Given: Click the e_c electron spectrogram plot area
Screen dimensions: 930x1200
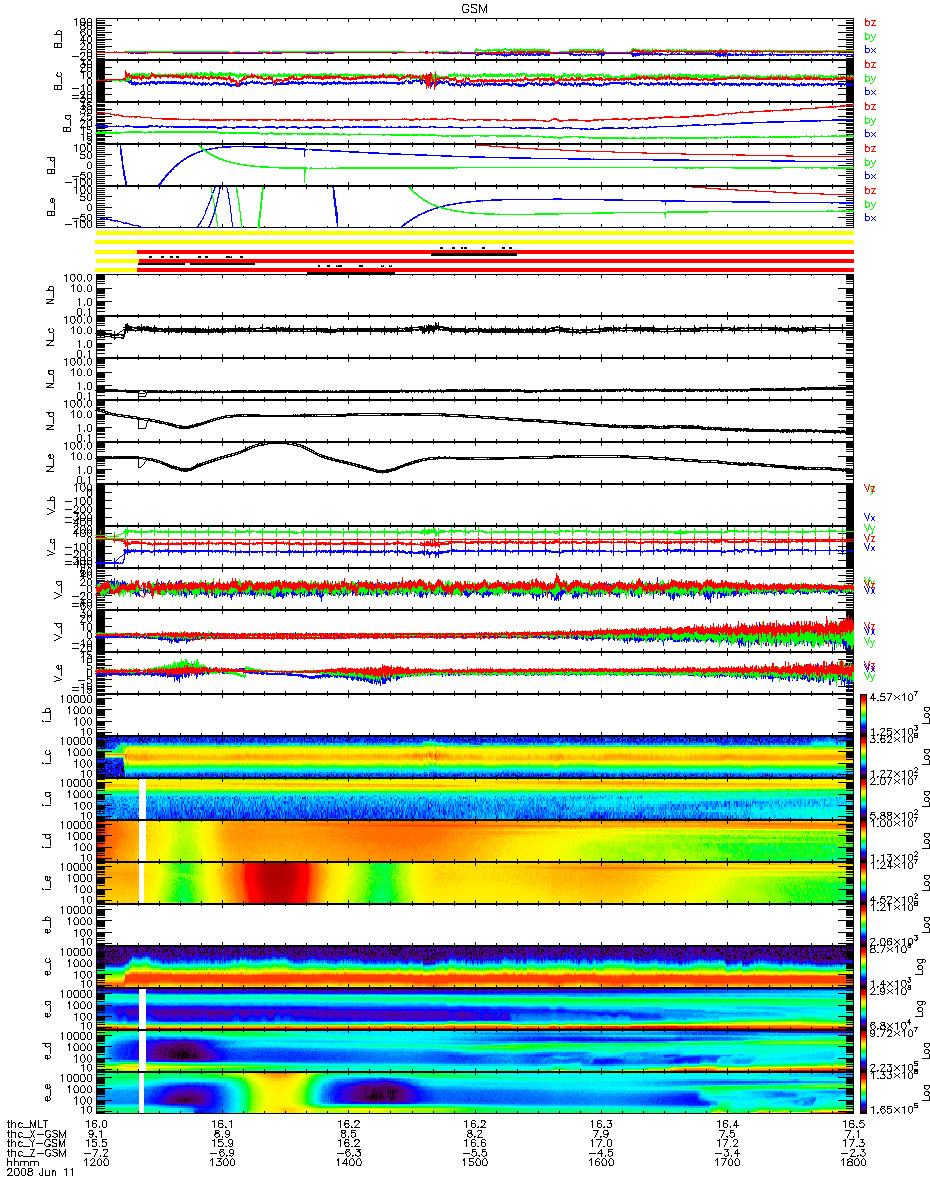Looking at the screenshot, I should point(474,966).
